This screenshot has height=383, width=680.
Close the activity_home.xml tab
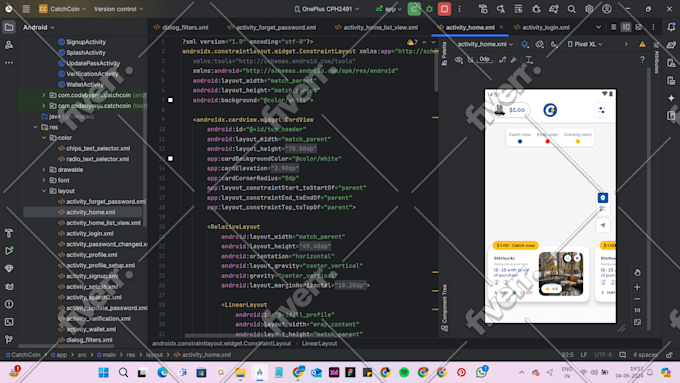coord(502,27)
